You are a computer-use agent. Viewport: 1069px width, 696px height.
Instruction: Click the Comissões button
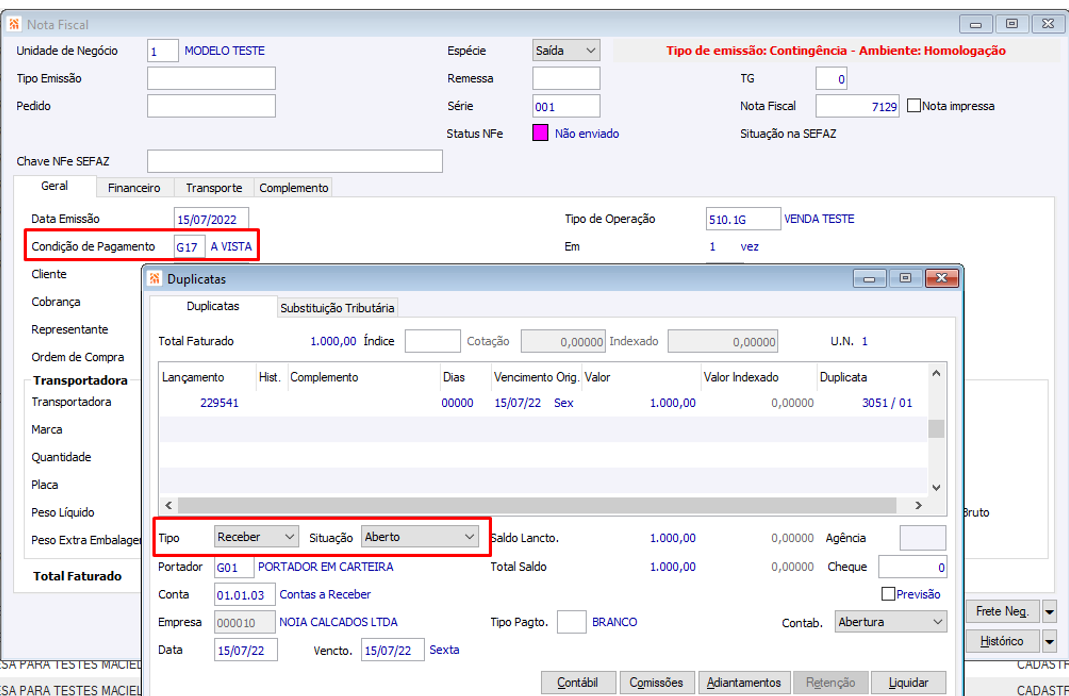pyautogui.click(x=656, y=682)
